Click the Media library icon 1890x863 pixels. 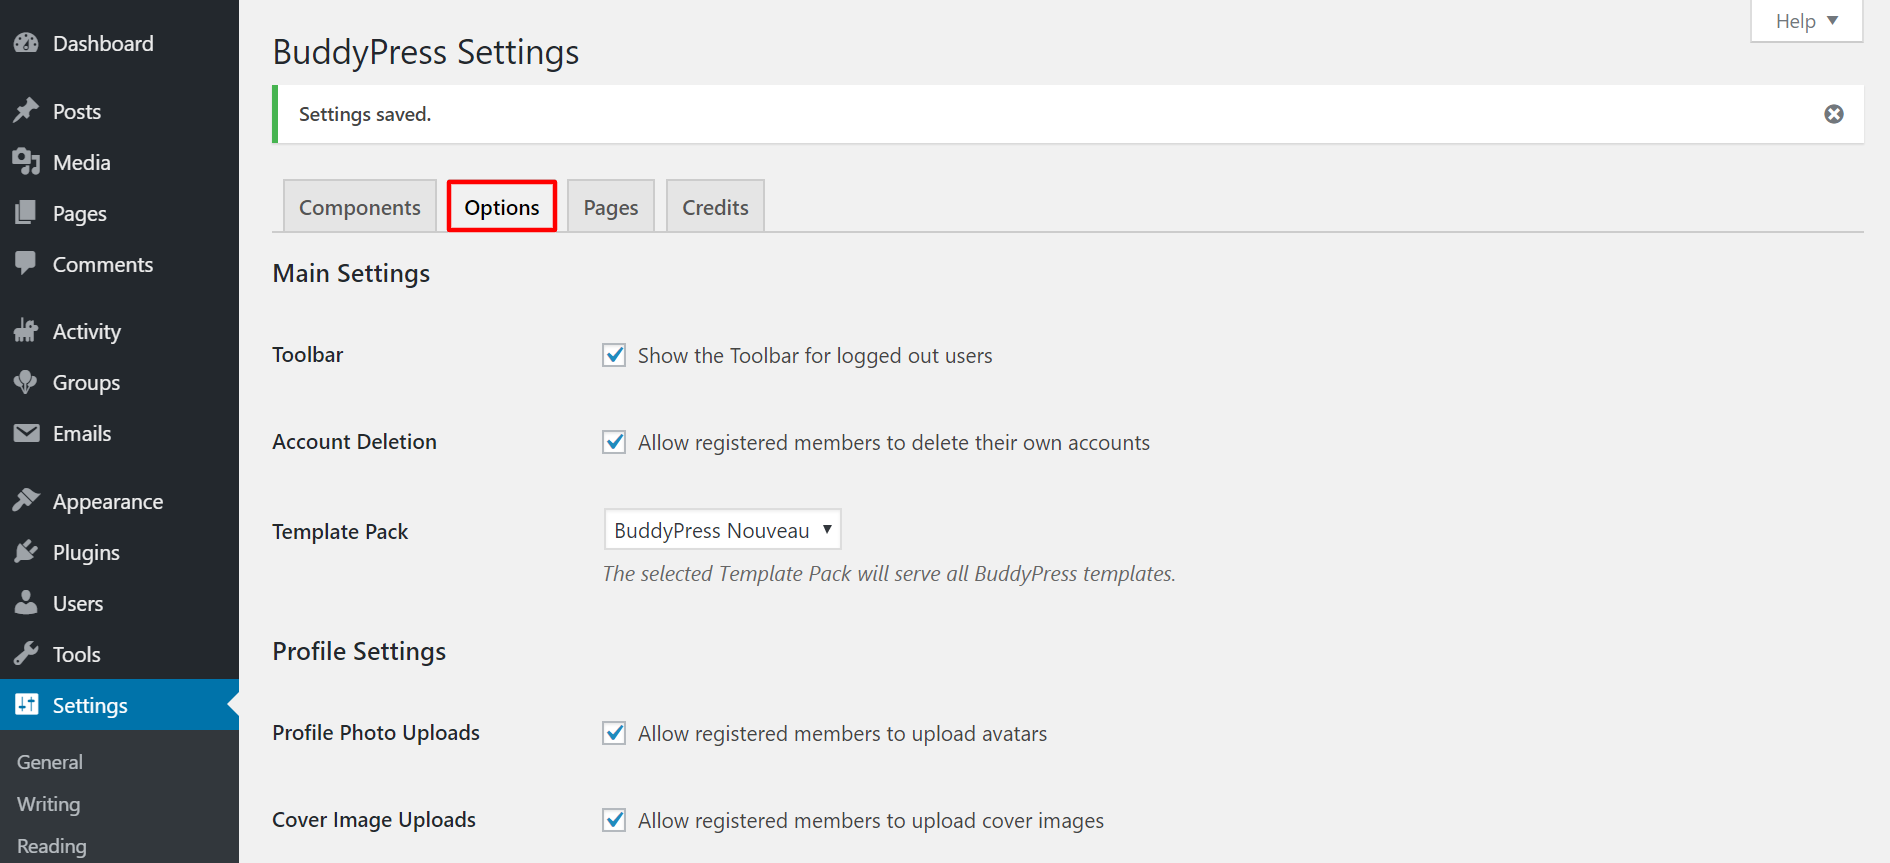26,162
